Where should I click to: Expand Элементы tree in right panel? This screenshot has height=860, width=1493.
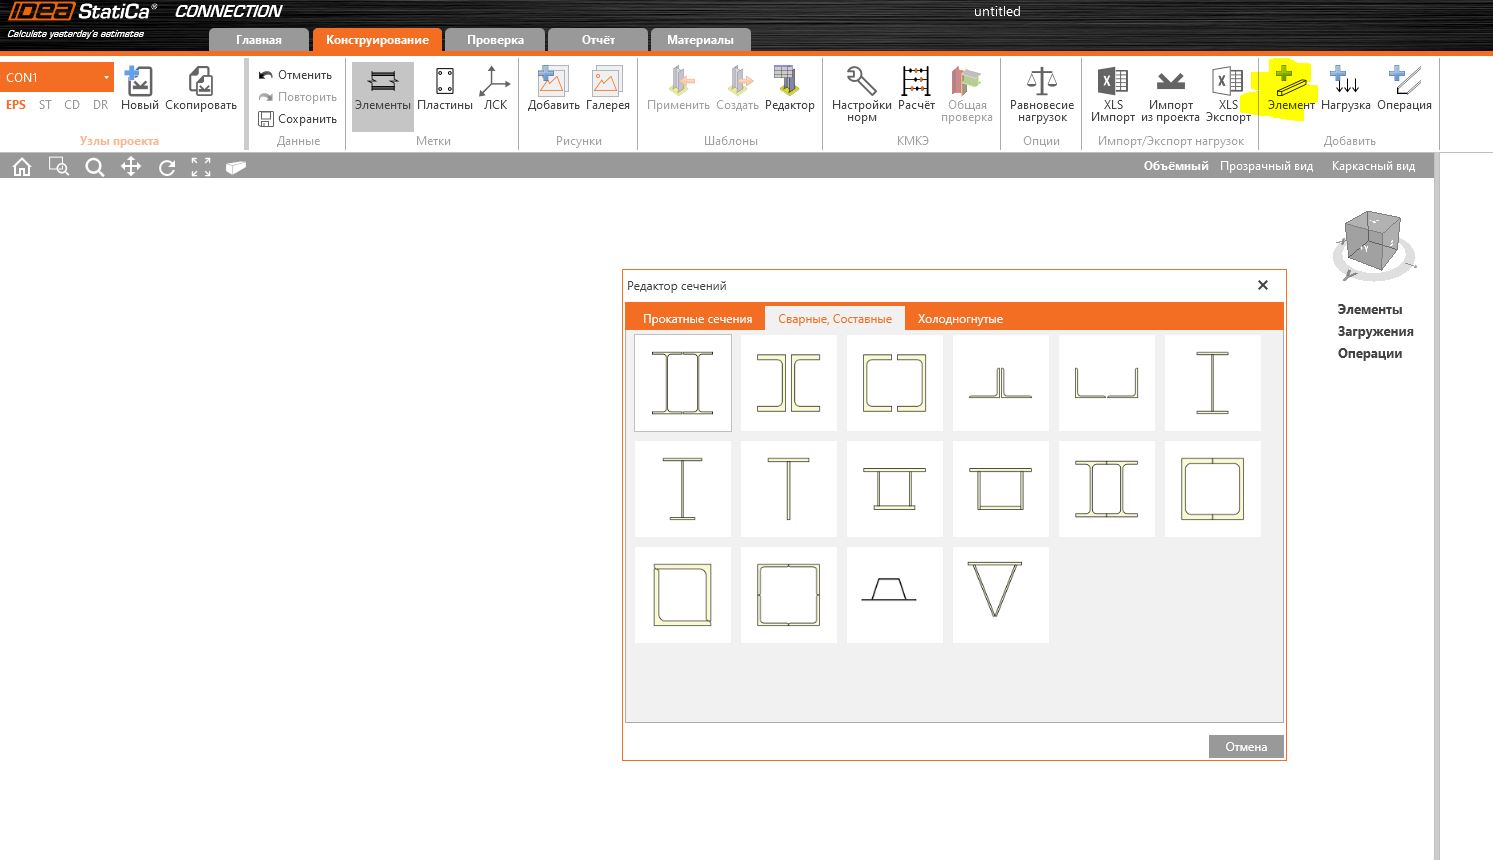(1369, 310)
